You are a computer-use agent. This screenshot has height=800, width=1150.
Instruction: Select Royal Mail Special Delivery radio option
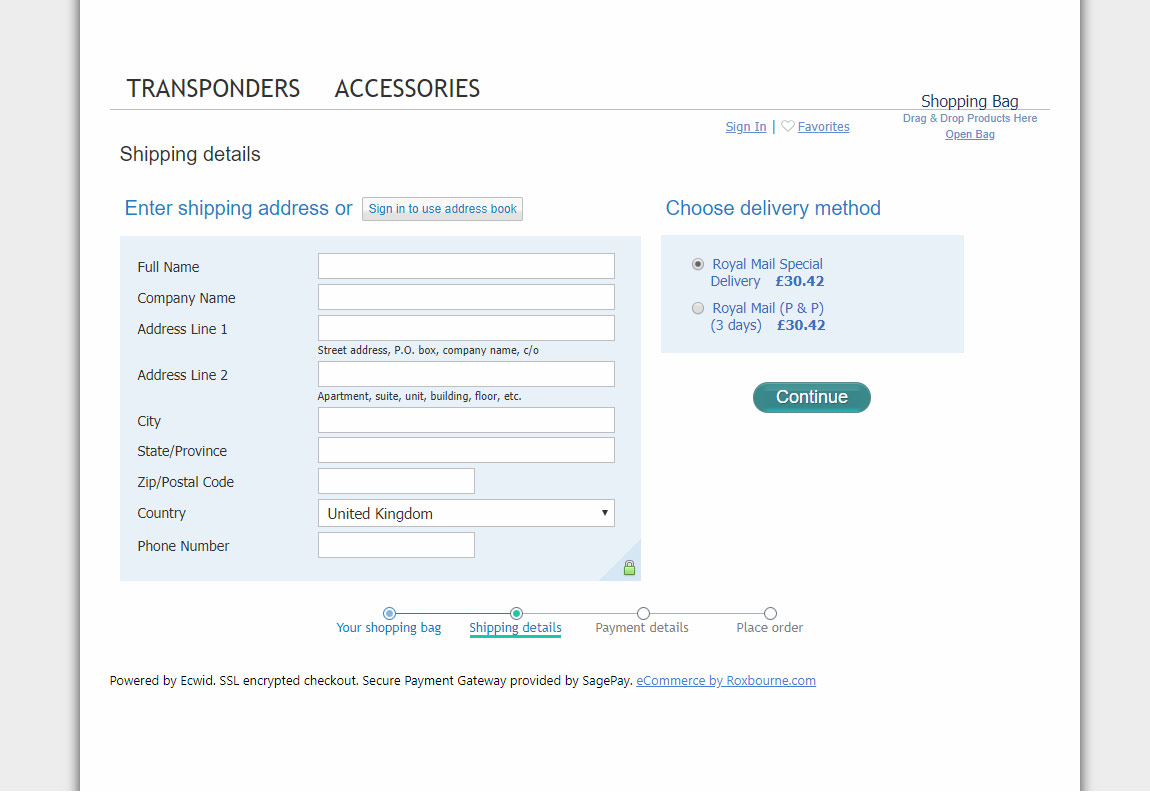(698, 264)
